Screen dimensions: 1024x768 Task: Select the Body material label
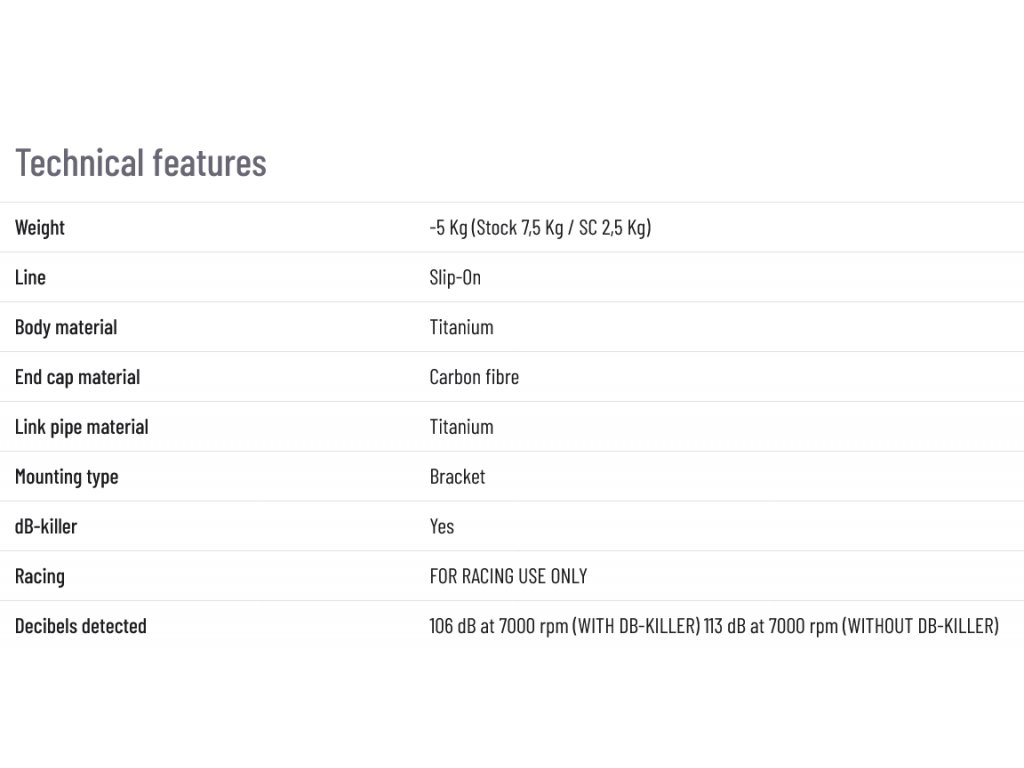(66, 327)
